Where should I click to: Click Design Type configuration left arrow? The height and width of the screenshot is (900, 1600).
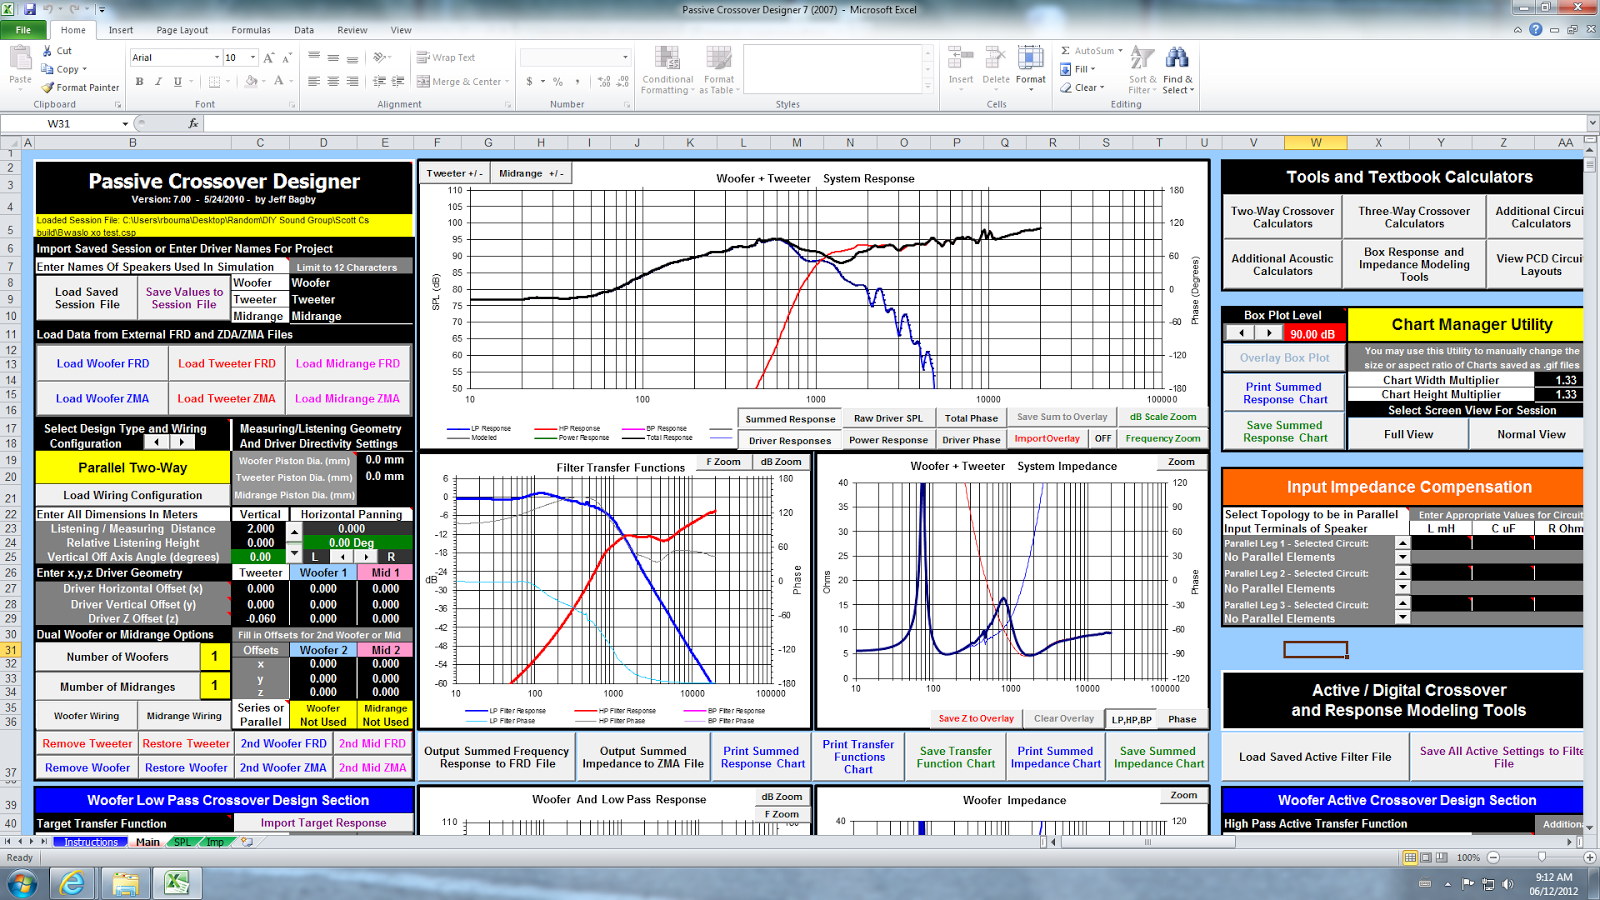click(x=157, y=442)
